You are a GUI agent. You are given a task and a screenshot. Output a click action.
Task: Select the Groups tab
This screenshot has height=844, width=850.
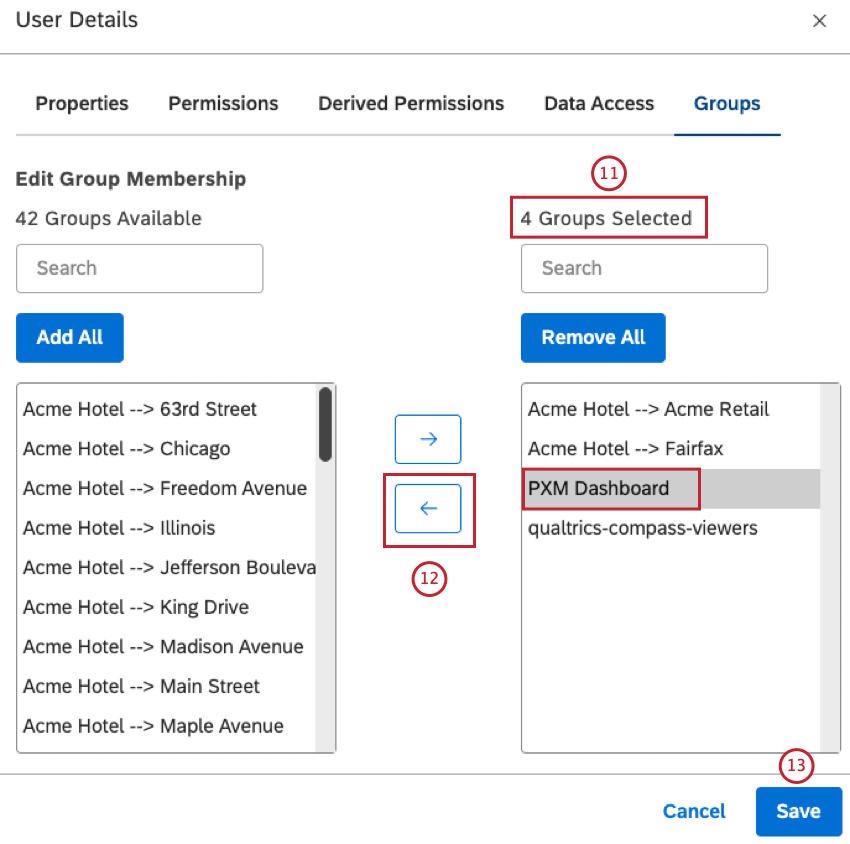pyautogui.click(x=727, y=103)
